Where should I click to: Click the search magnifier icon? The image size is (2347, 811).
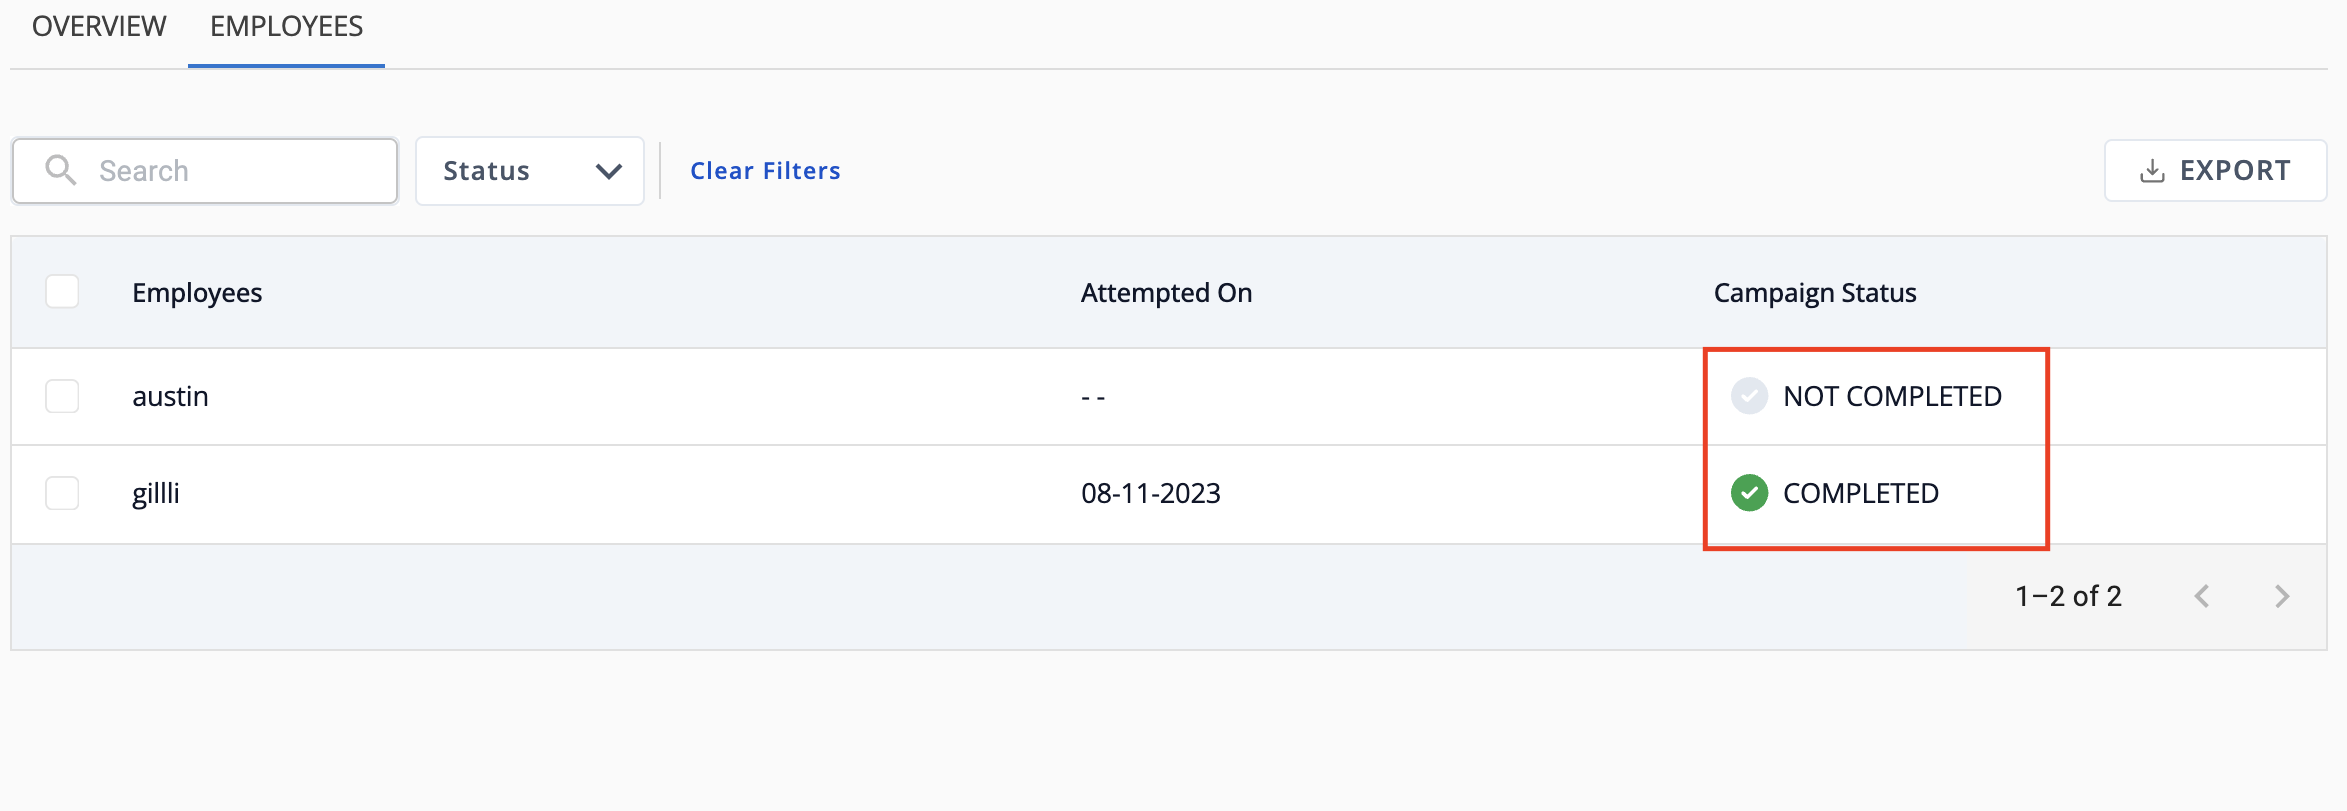tap(61, 170)
